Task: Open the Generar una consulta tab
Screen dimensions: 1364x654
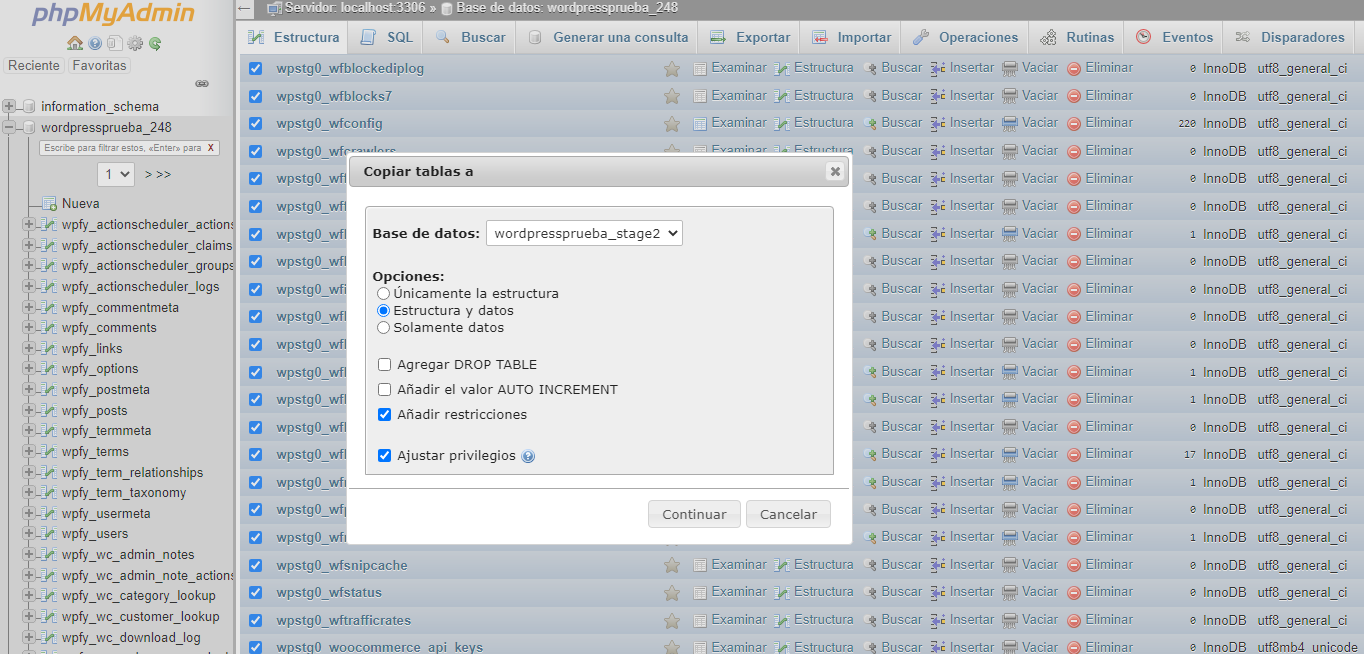Action: click(x=607, y=37)
